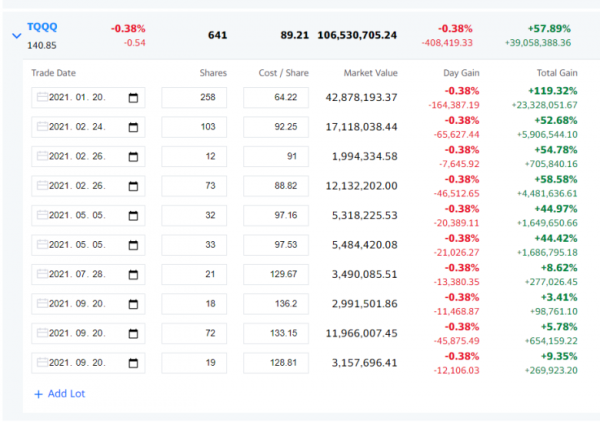Edit the Shares field showing 72
Image resolution: width=600 pixels, height=422 pixels.
pyautogui.click(x=194, y=333)
